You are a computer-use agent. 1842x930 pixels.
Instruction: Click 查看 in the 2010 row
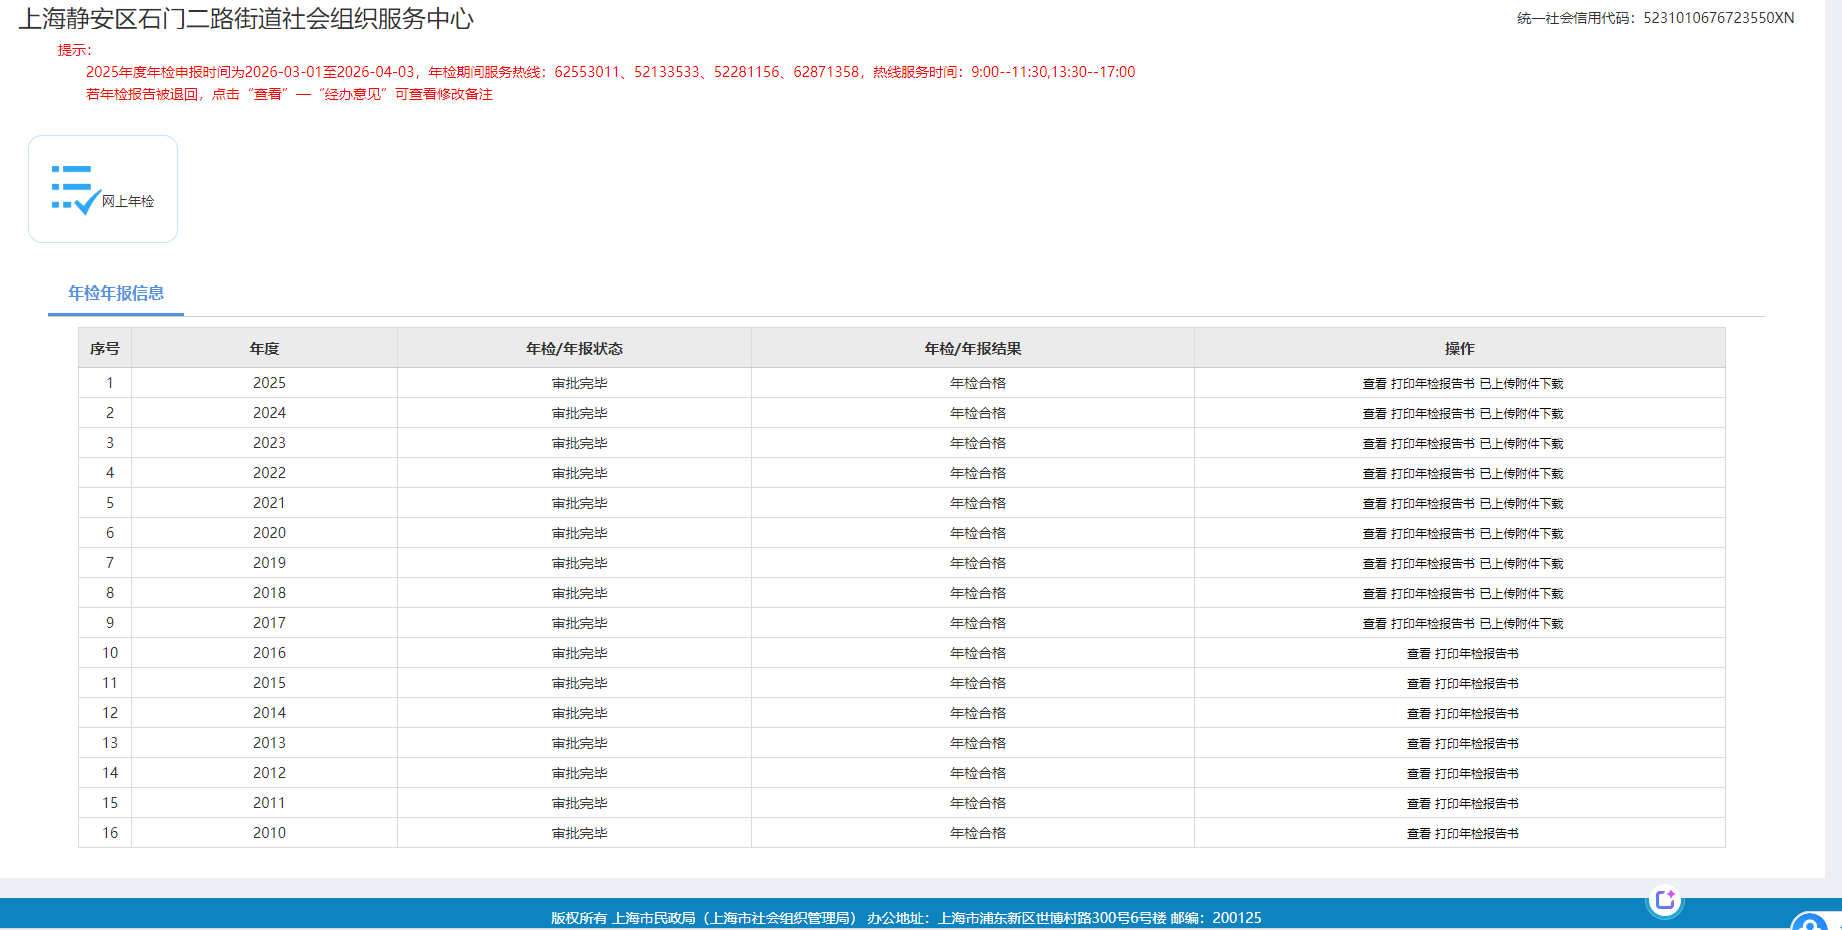point(1418,834)
